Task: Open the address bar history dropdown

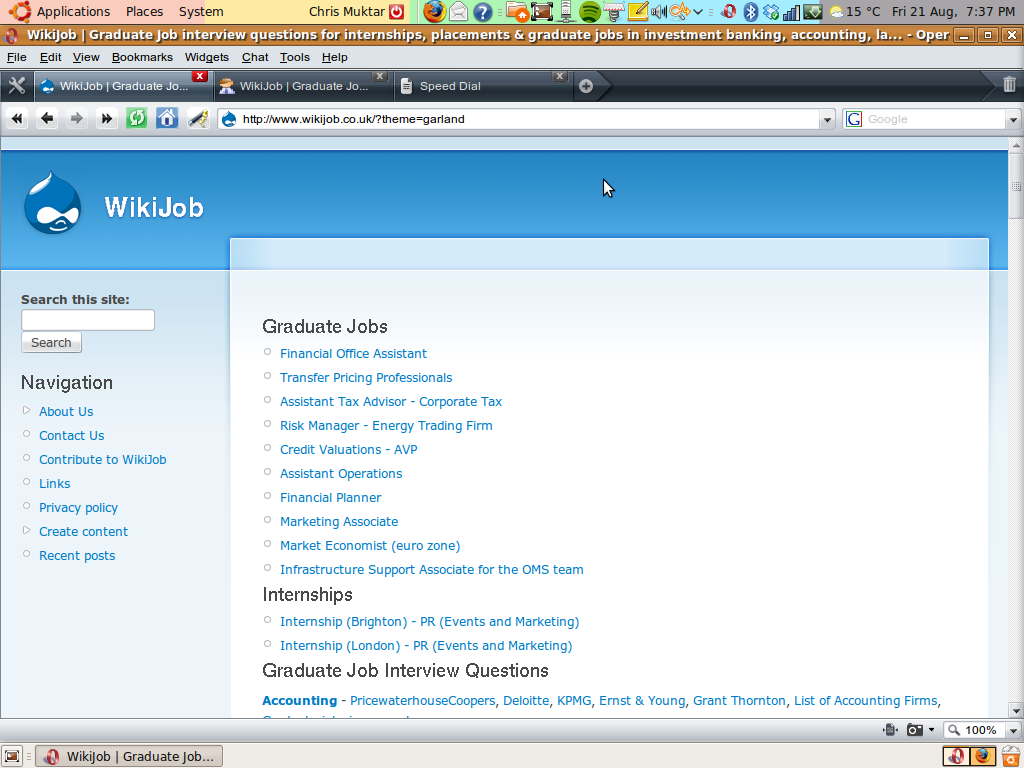Action: click(827, 120)
